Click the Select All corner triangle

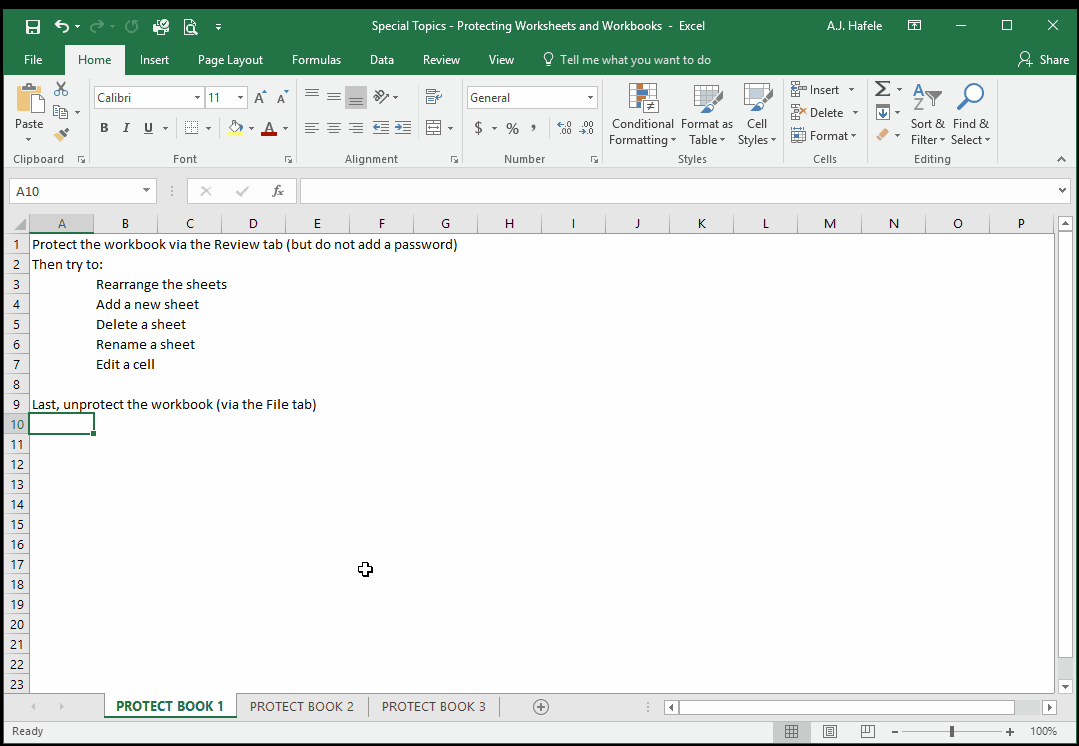pyautogui.click(x=19, y=223)
